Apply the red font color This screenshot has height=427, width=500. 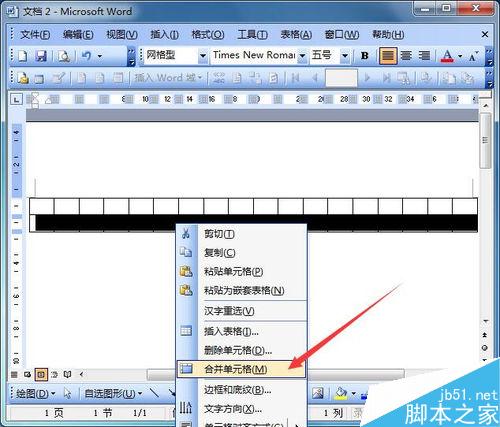(447, 56)
